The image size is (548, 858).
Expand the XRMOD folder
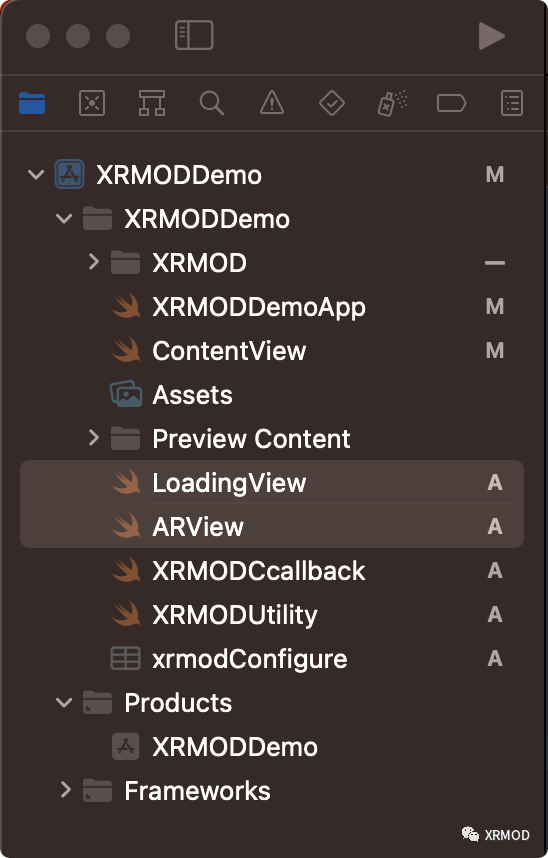[94, 262]
